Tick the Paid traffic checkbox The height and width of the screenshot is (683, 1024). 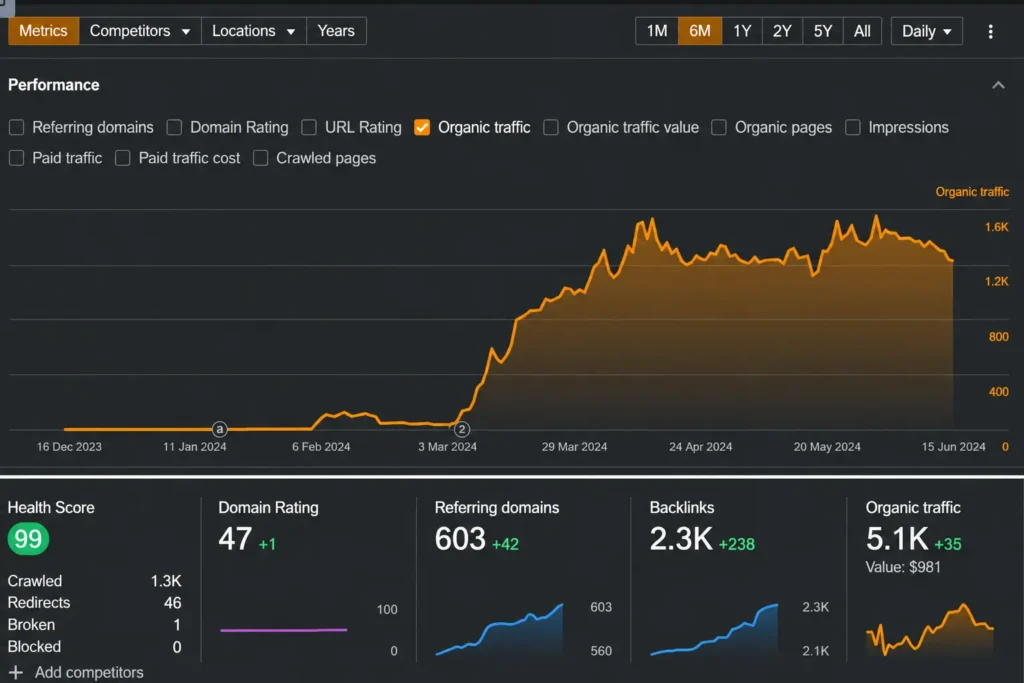tap(16, 158)
